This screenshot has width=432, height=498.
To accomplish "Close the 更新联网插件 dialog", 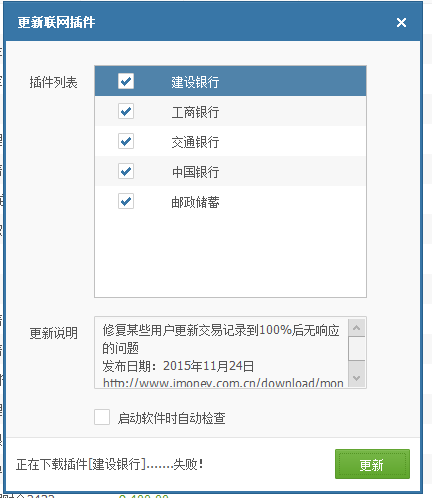I will tap(401, 23).
